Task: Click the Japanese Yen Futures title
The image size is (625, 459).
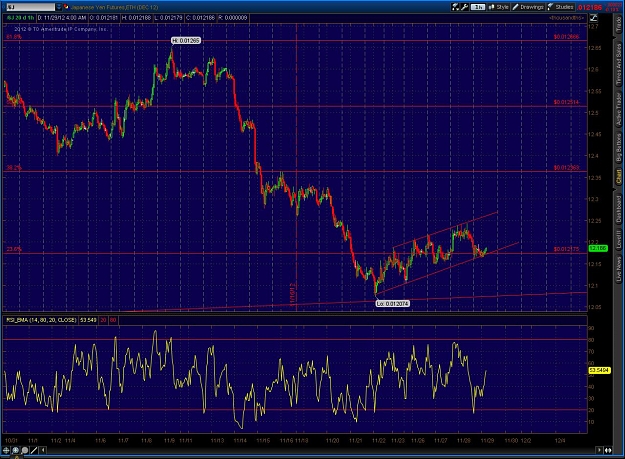Action: (114, 7)
